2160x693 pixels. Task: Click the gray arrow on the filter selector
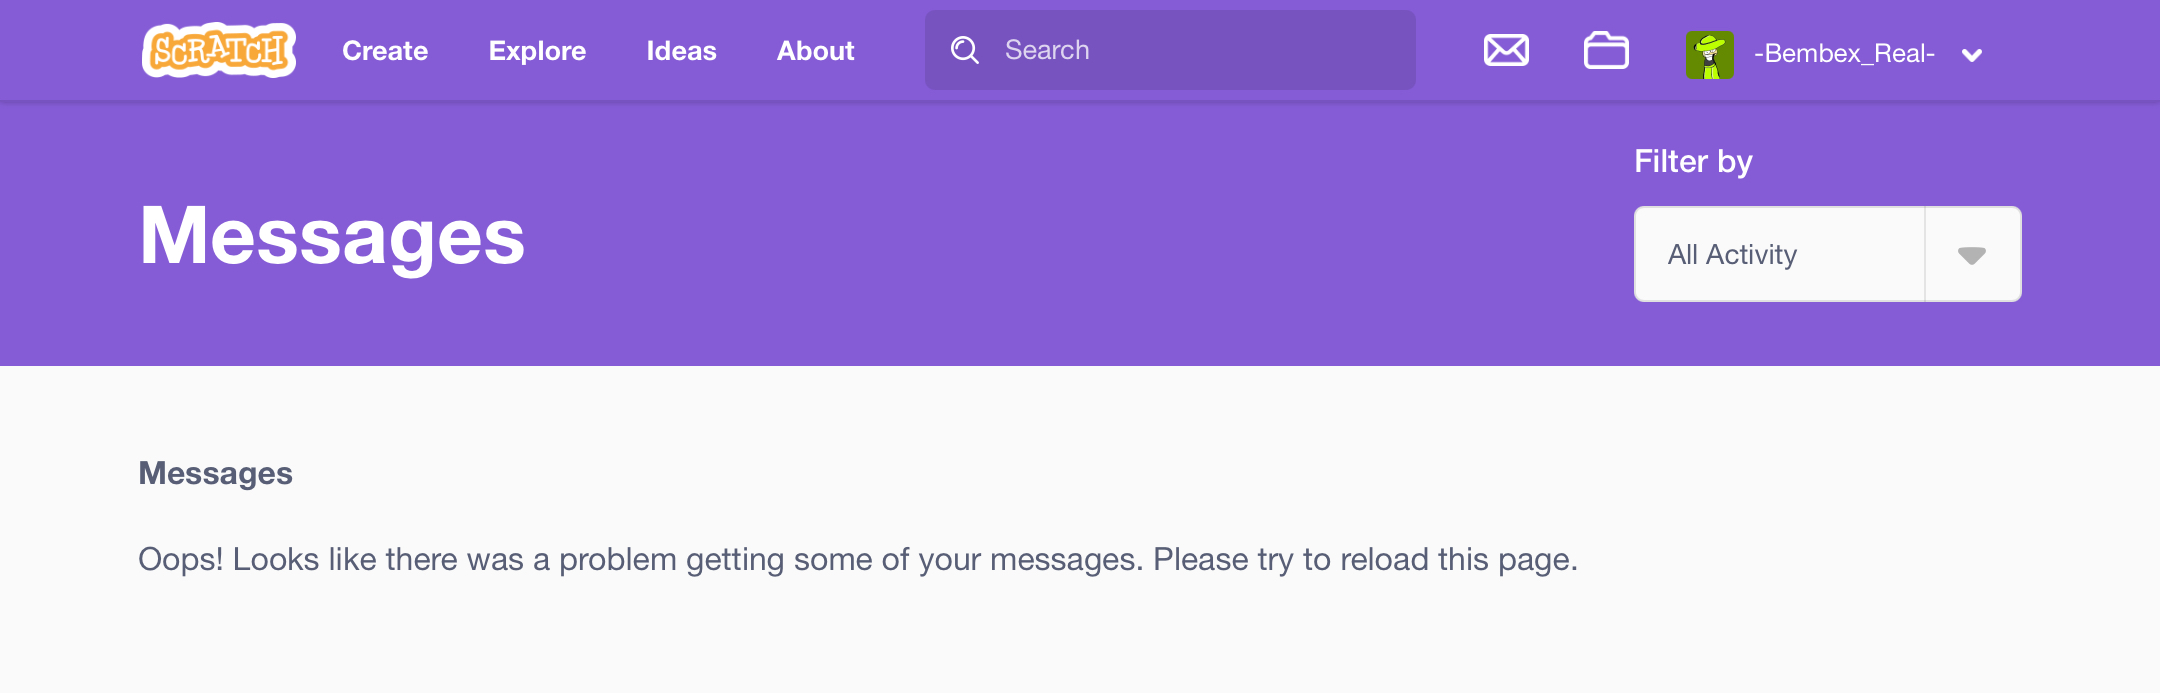[x=1971, y=253]
